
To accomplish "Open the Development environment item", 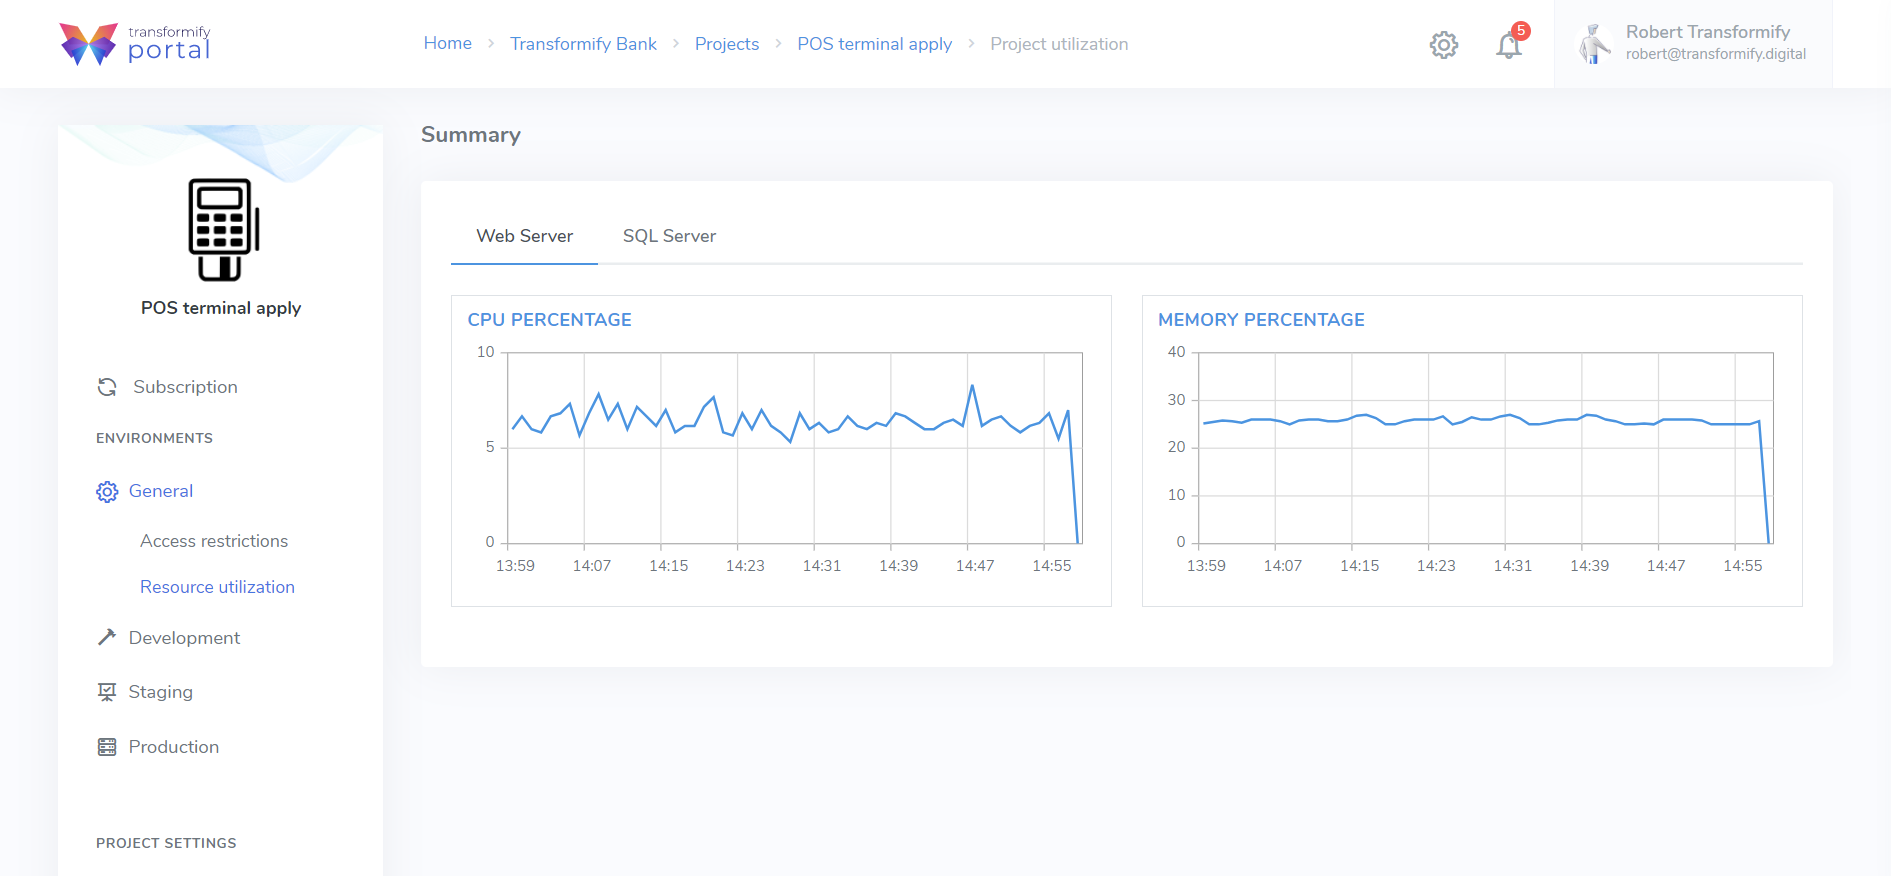I will [x=184, y=638].
